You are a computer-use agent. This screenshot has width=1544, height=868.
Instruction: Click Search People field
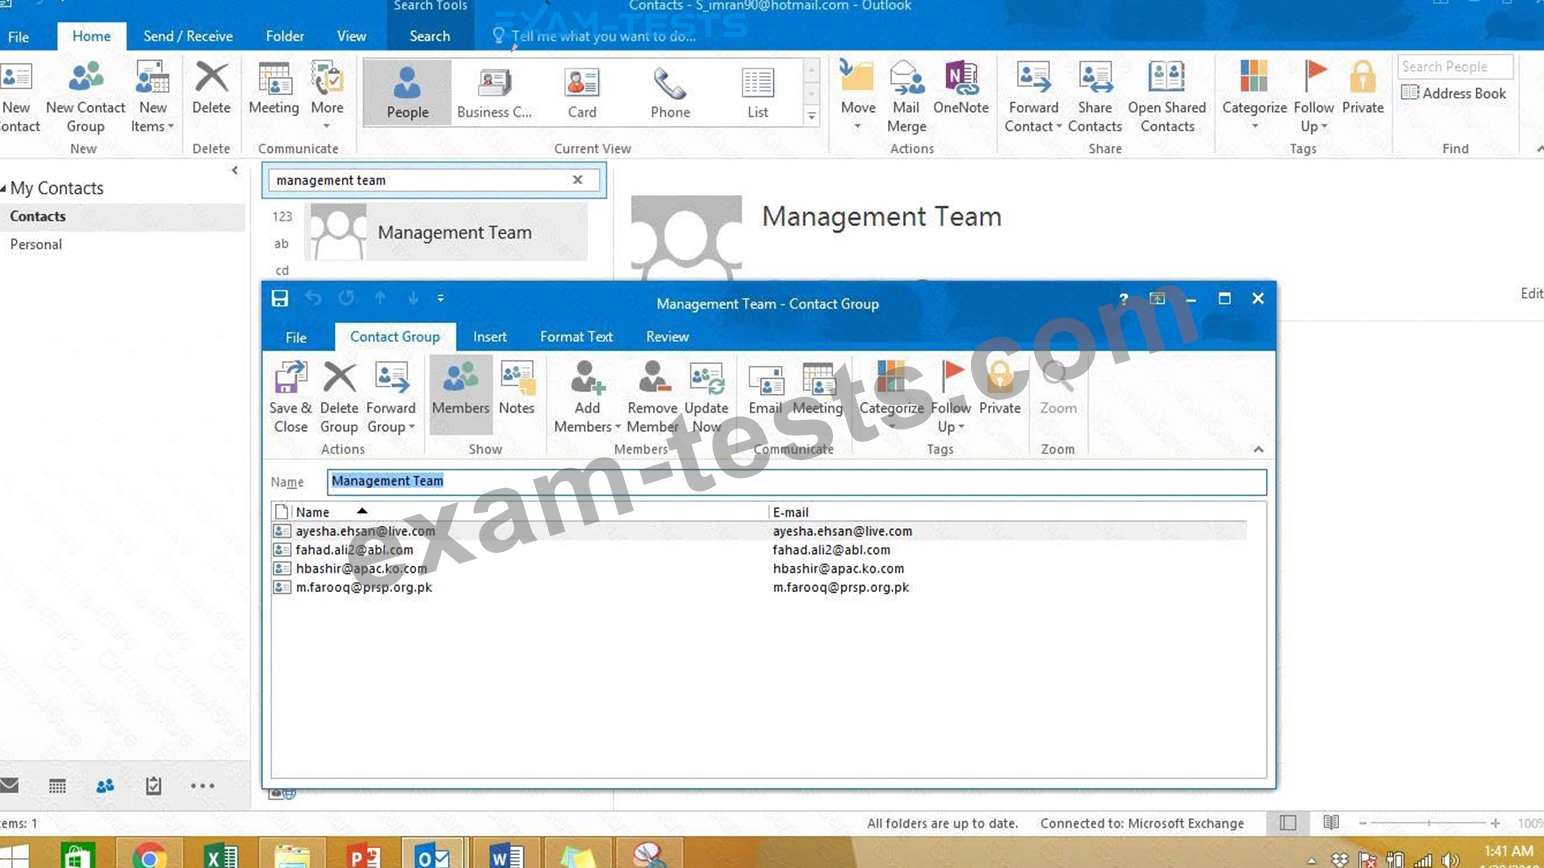pos(1455,66)
